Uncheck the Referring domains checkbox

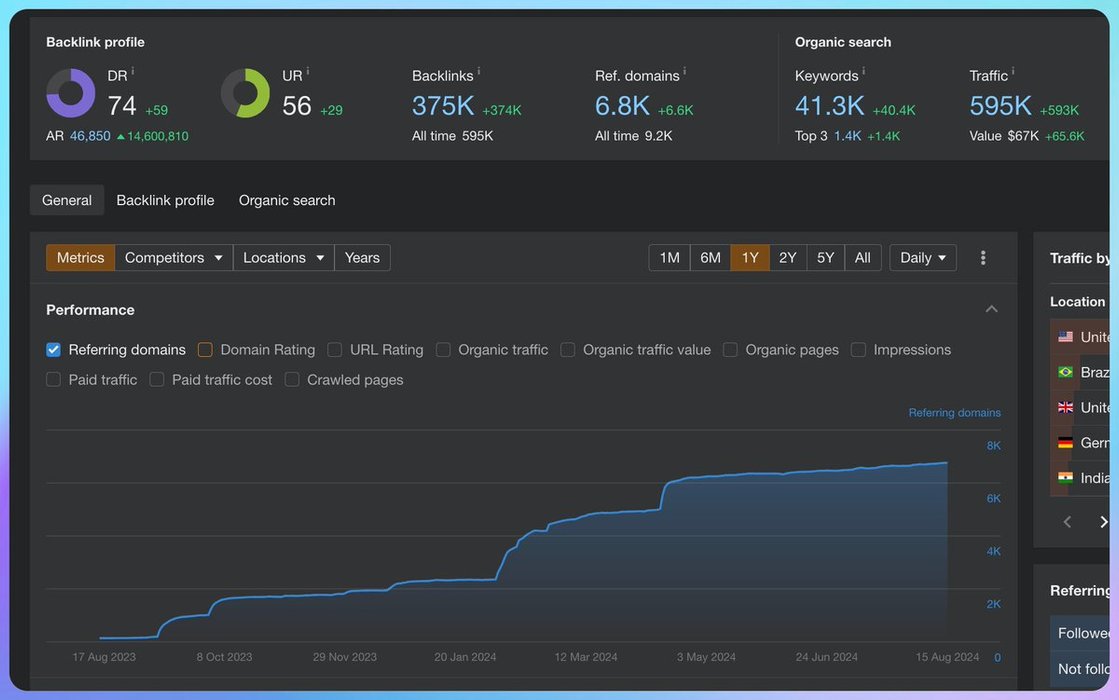54,350
